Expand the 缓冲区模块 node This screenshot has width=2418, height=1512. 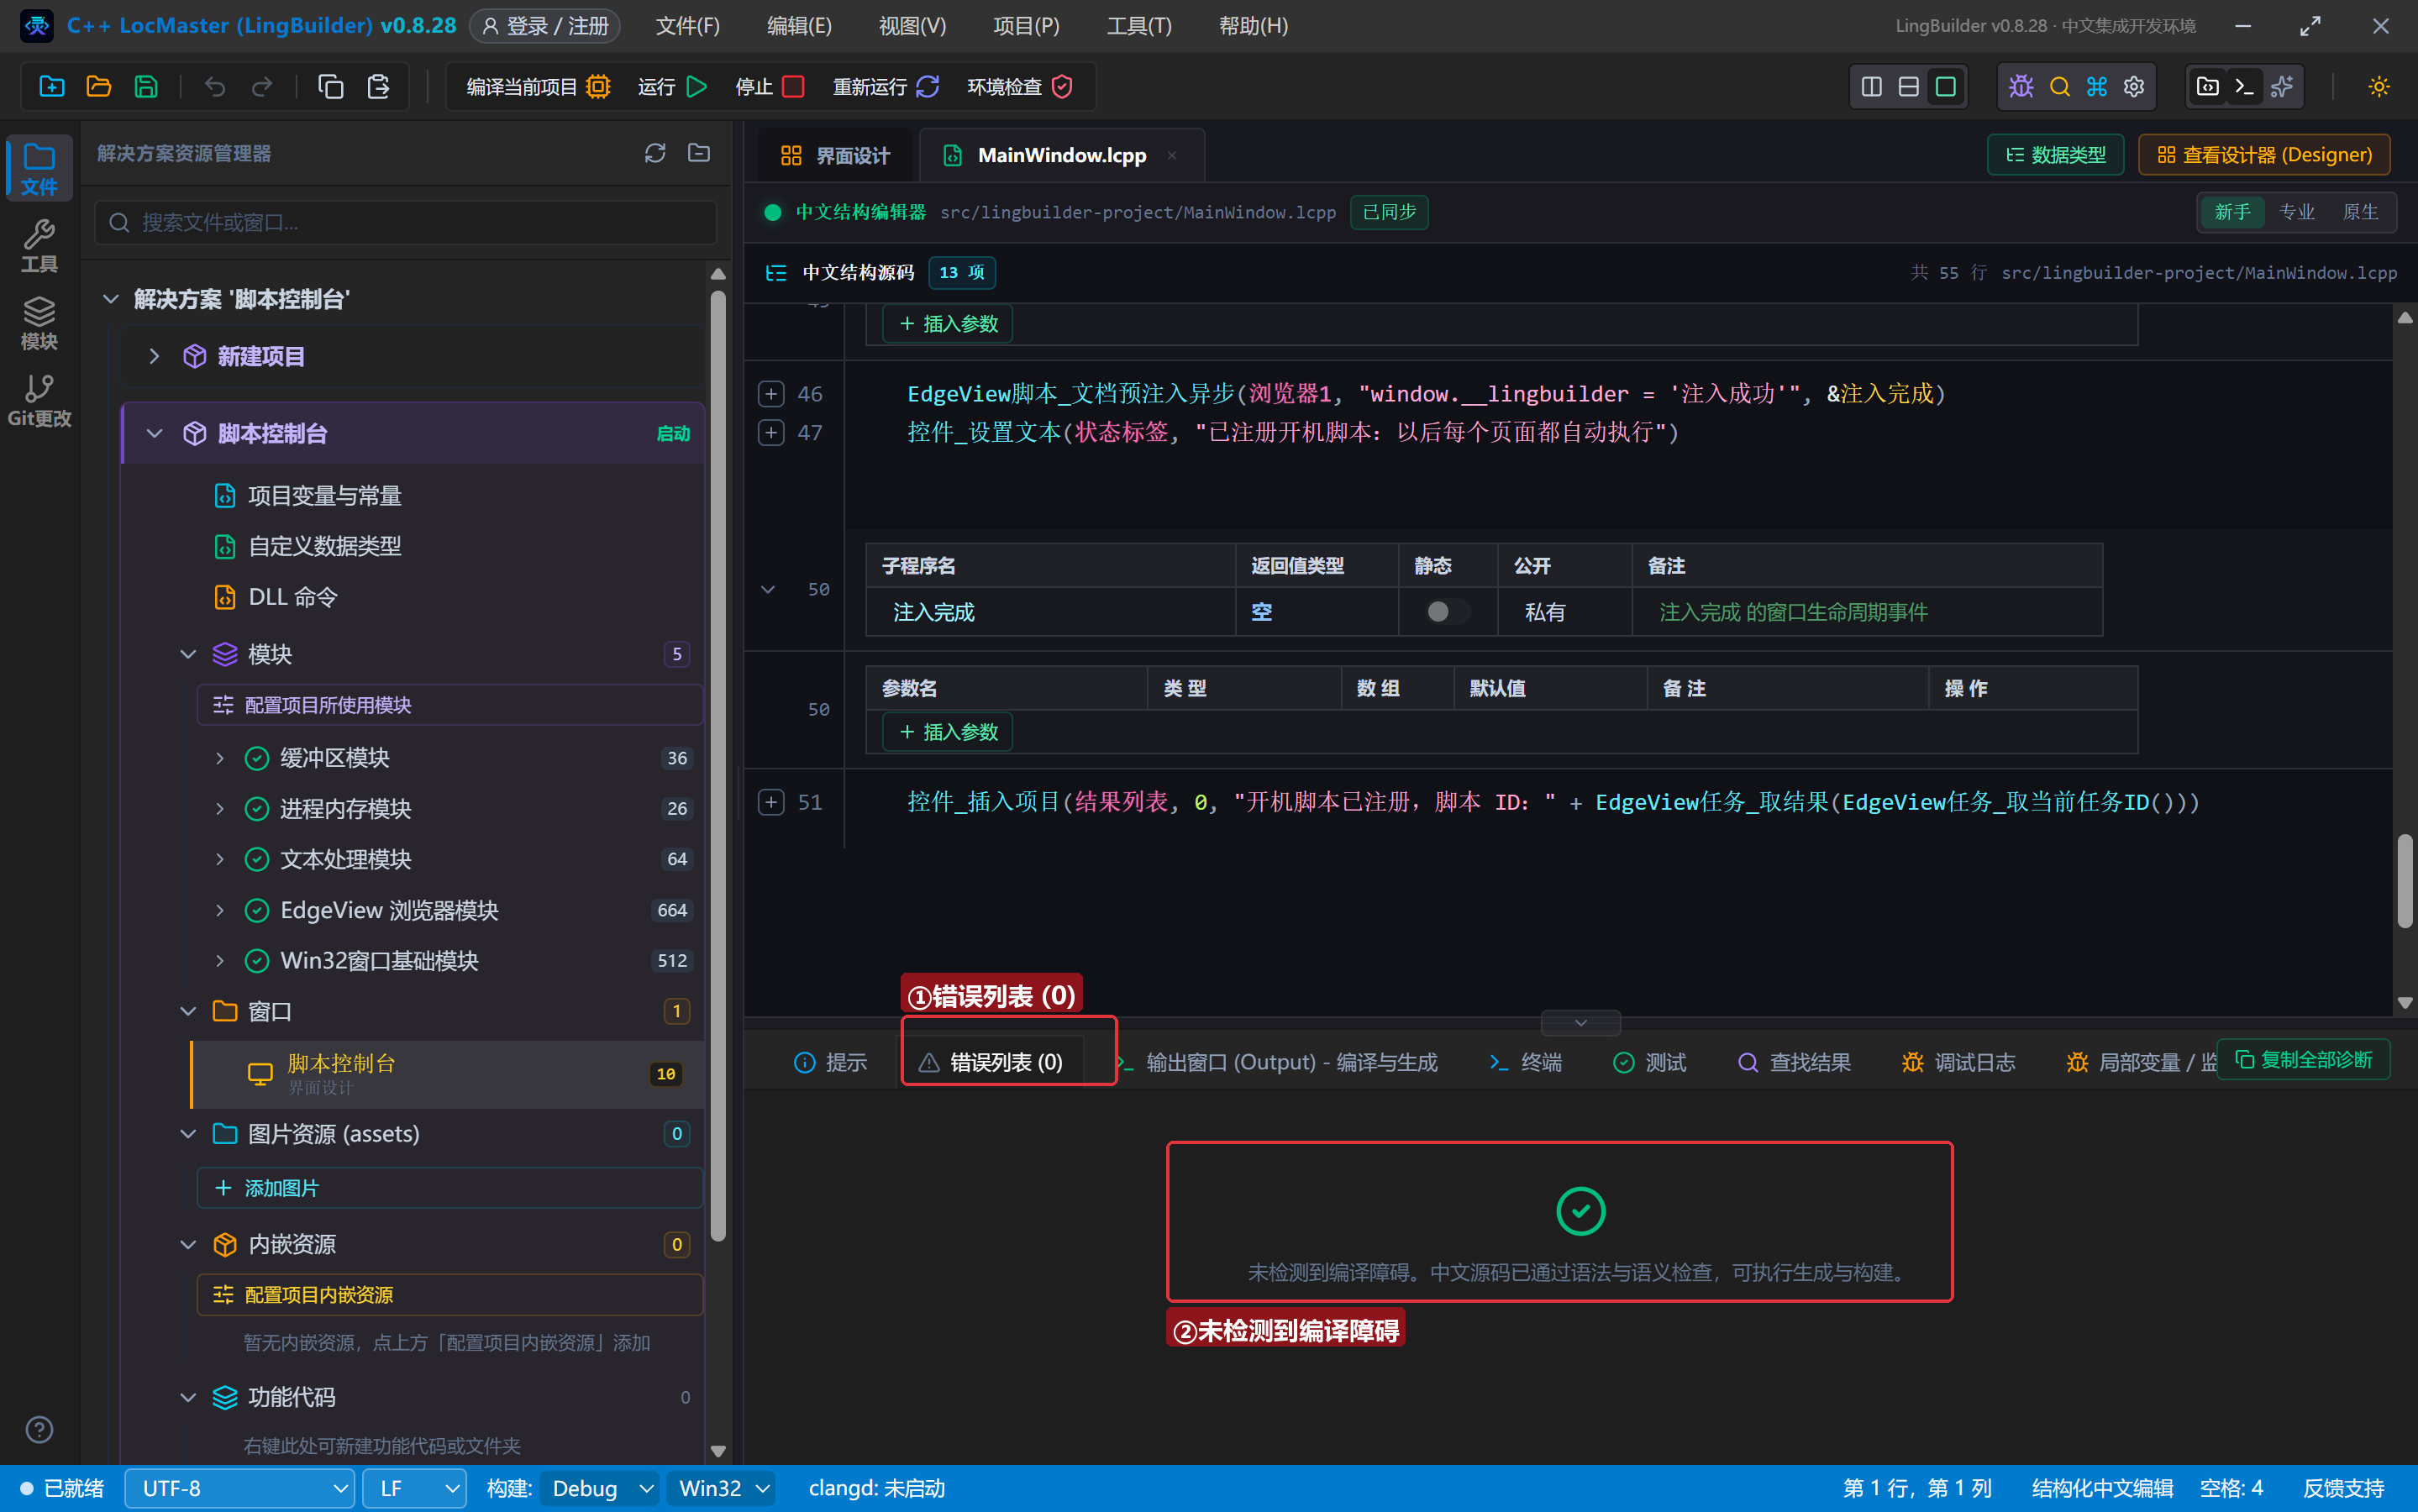tap(220, 758)
